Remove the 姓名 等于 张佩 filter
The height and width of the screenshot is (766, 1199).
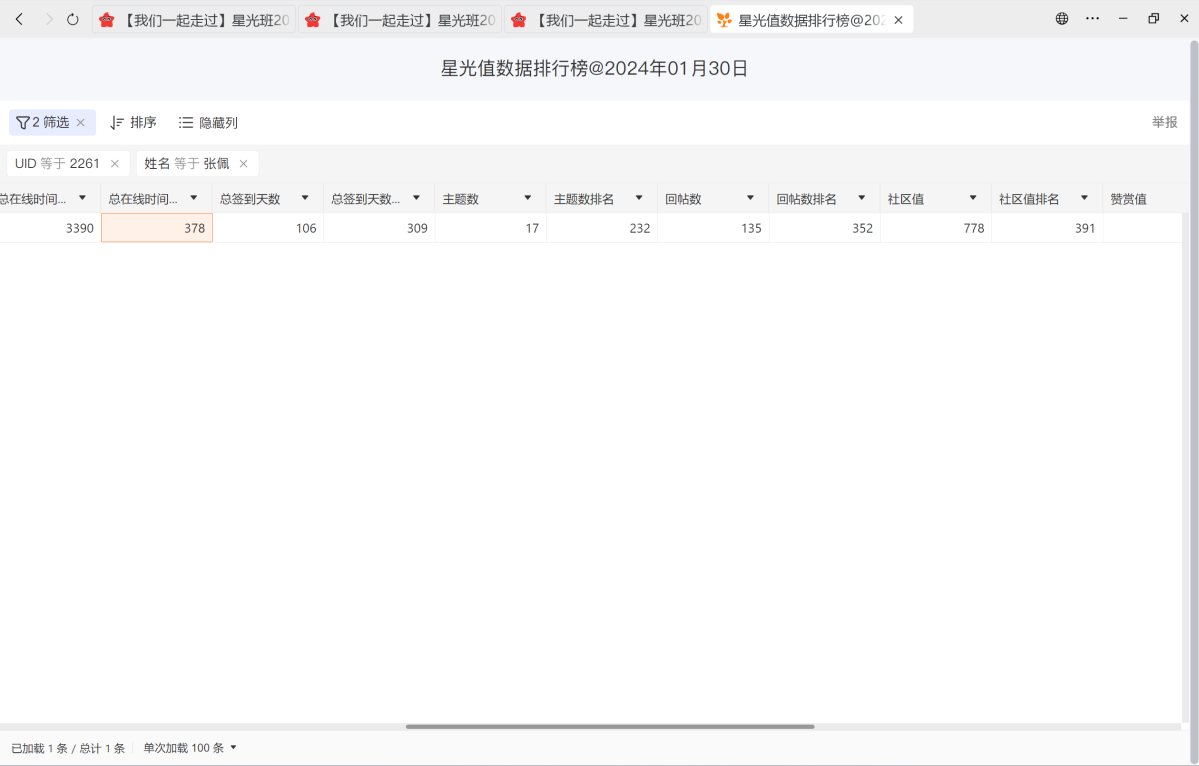(243, 164)
